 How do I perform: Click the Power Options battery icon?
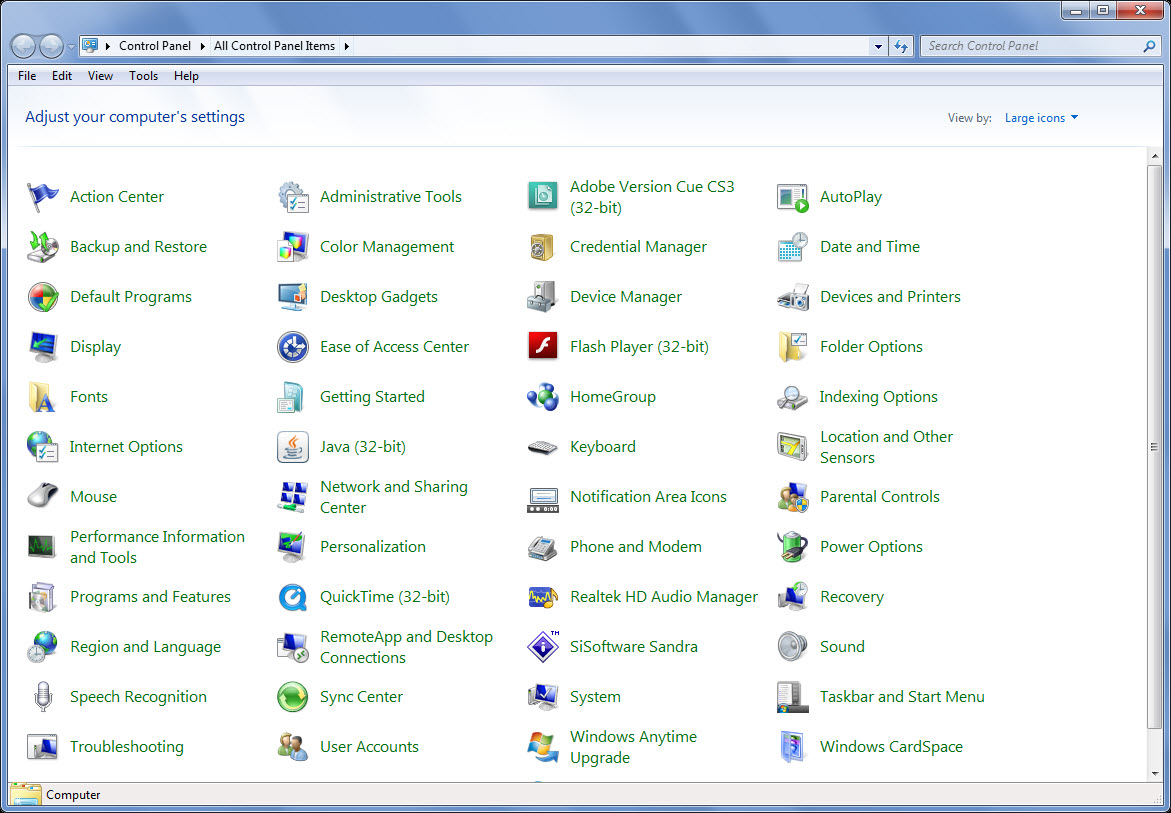[x=792, y=547]
